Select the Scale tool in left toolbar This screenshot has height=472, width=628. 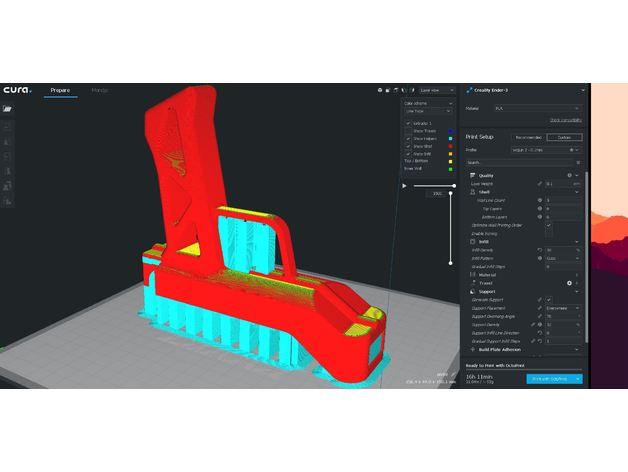8,142
